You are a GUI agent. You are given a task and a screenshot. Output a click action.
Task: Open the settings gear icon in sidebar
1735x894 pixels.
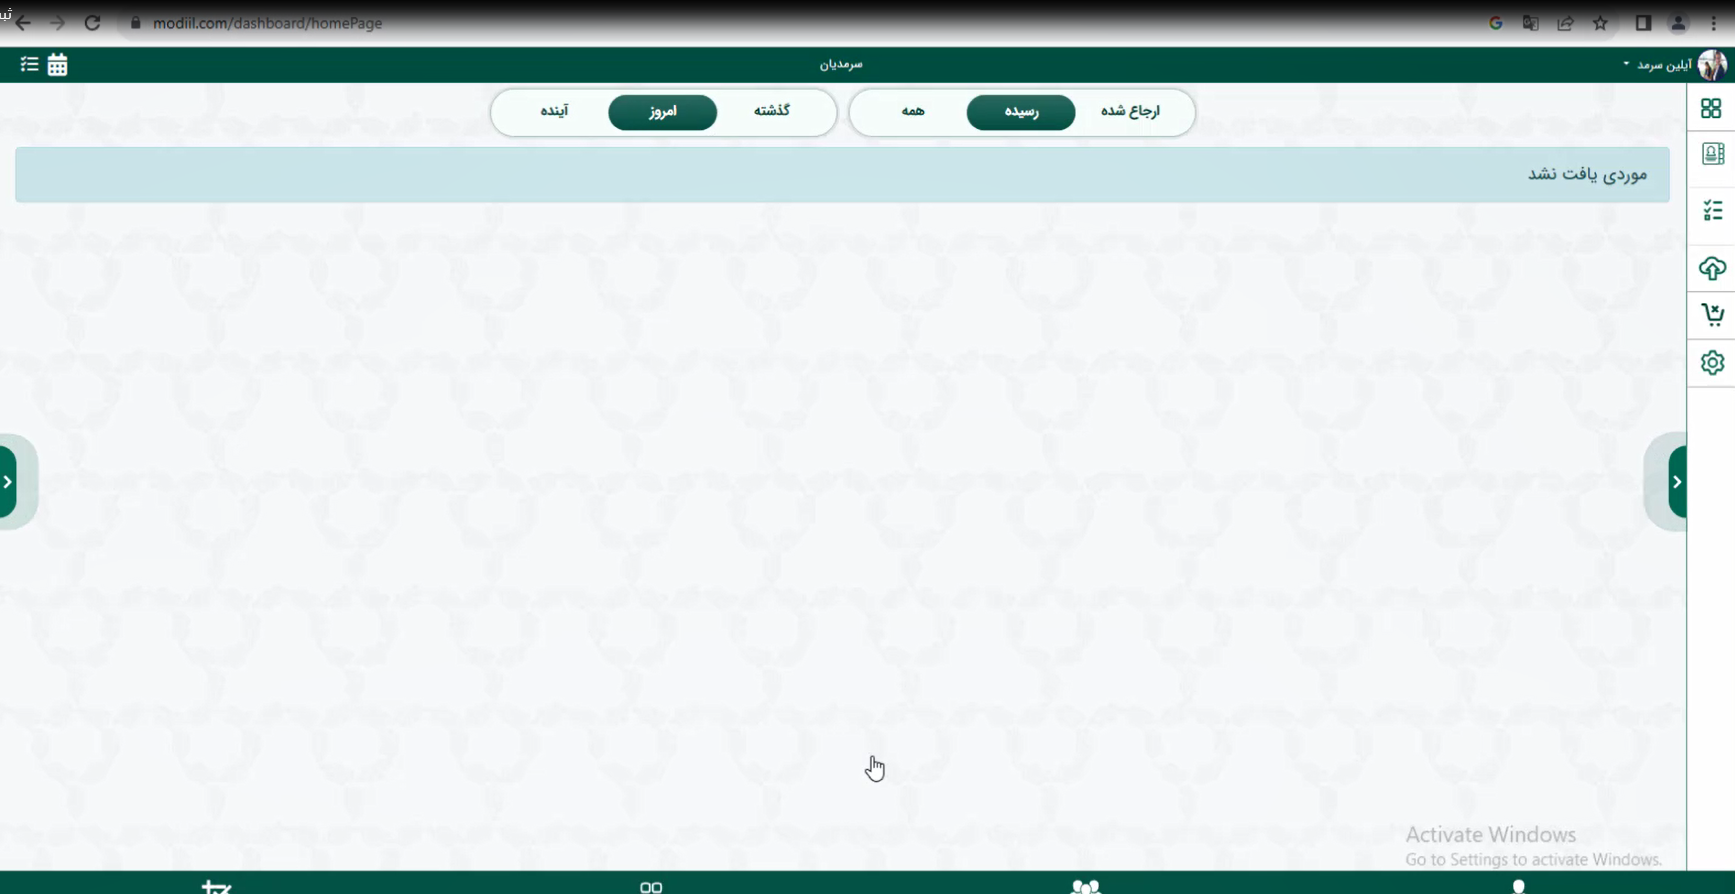[x=1712, y=362]
